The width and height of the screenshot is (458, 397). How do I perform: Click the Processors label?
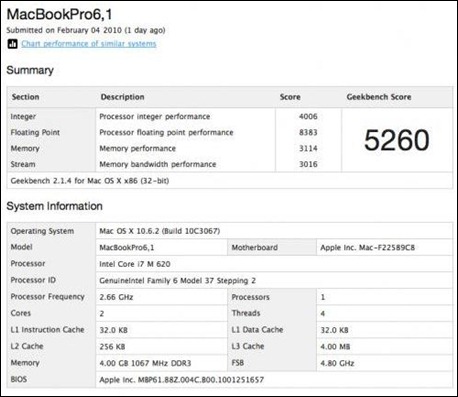[x=250, y=297]
